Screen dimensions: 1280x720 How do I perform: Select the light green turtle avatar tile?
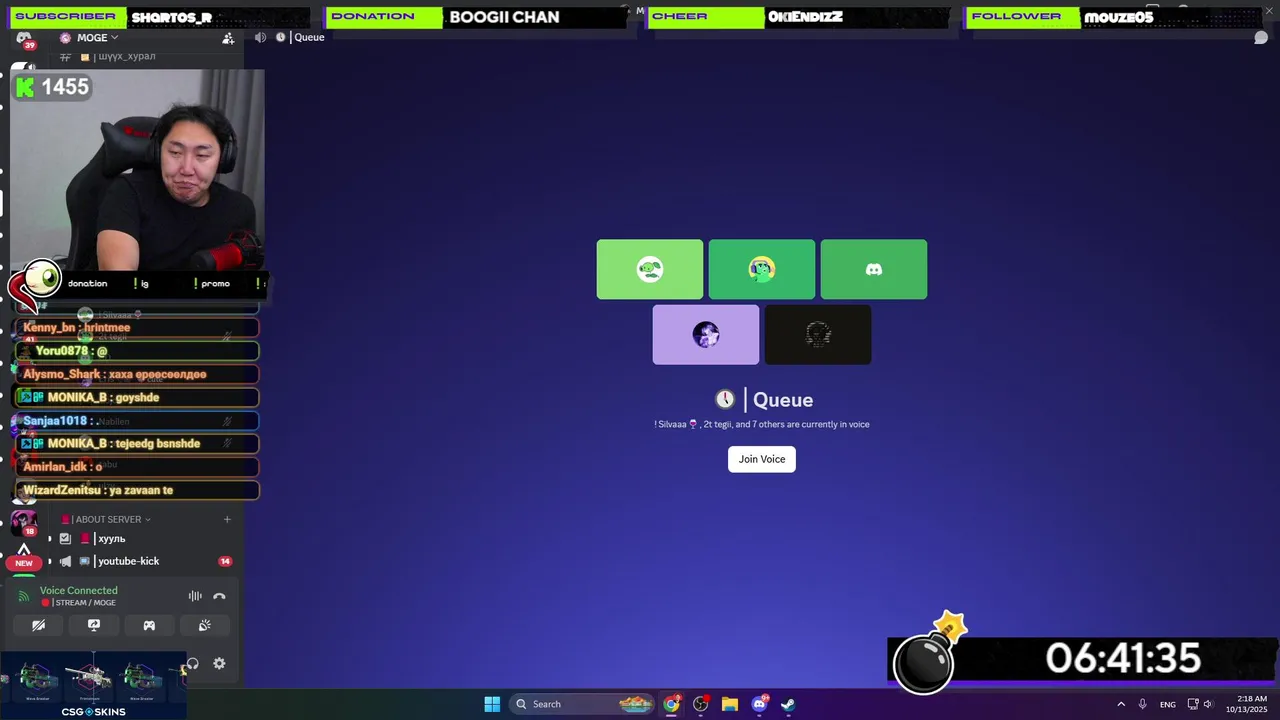[650, 269]
